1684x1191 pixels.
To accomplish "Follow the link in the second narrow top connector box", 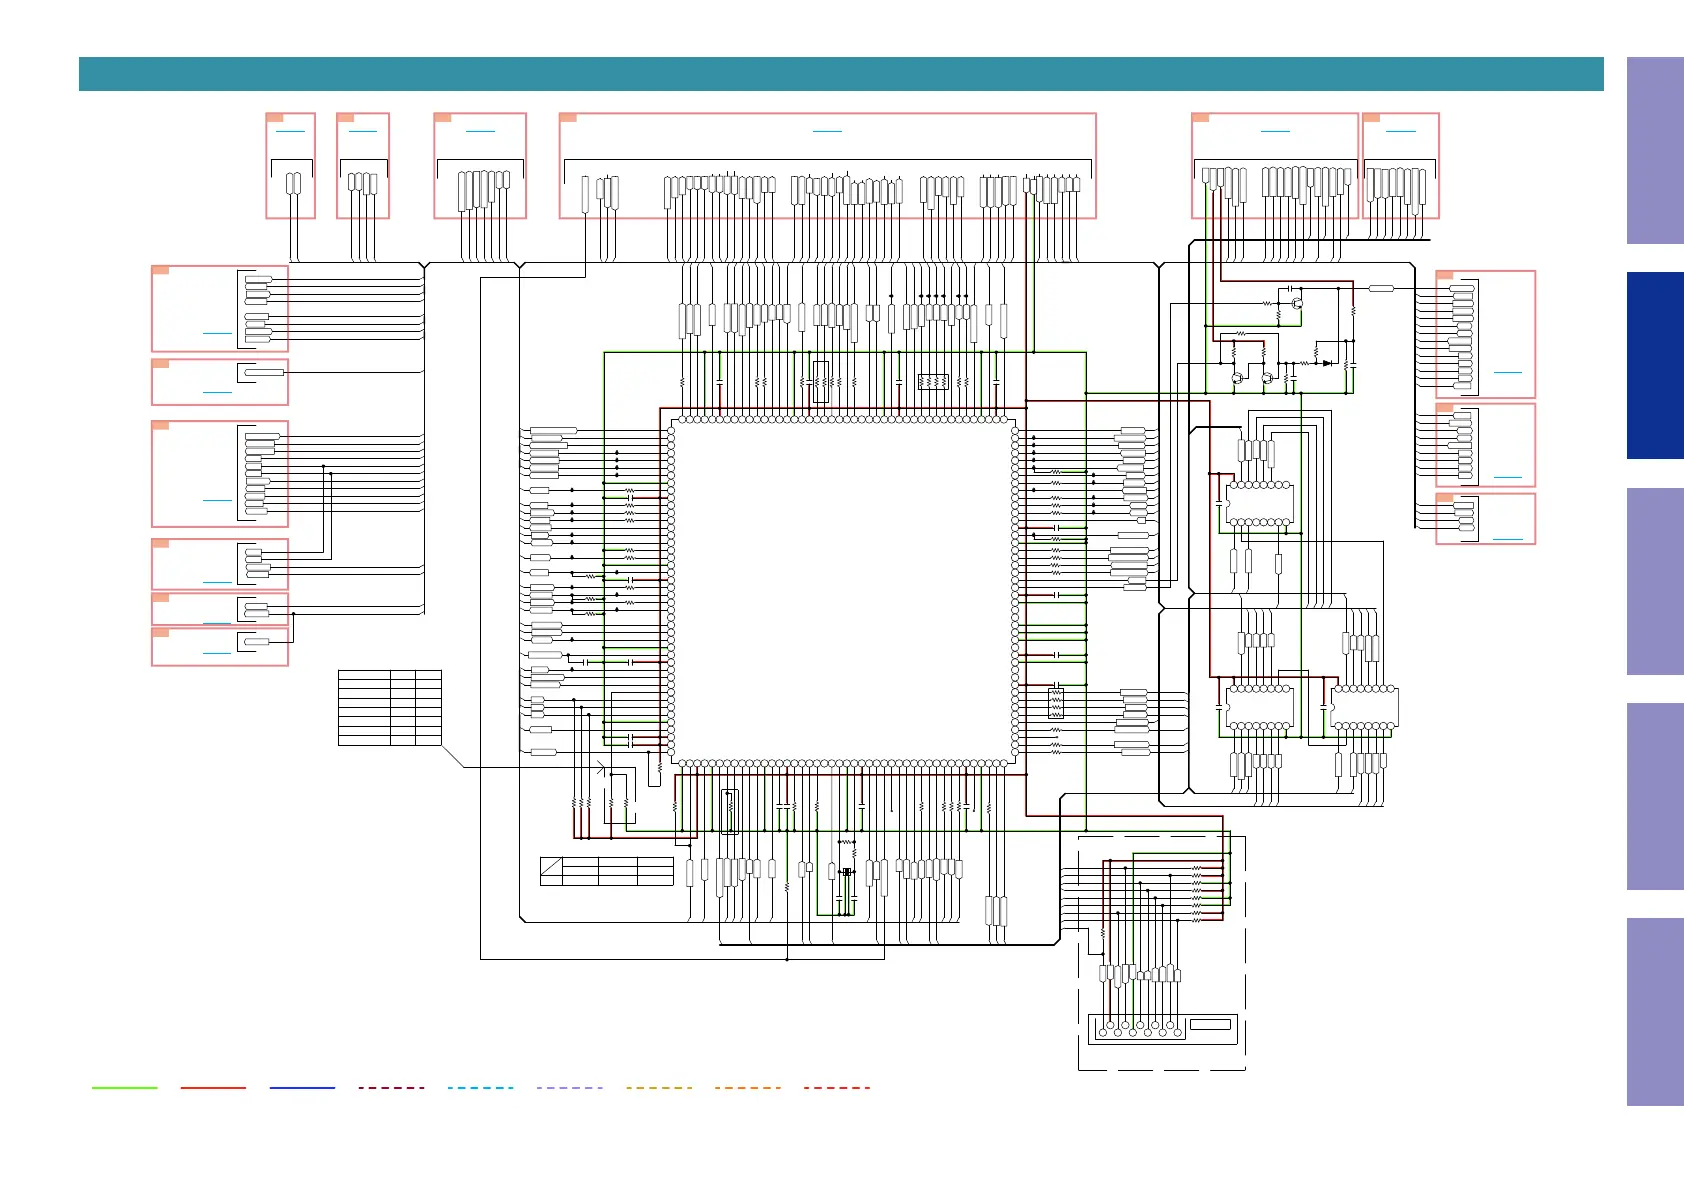I will click(x=363, y=131).
